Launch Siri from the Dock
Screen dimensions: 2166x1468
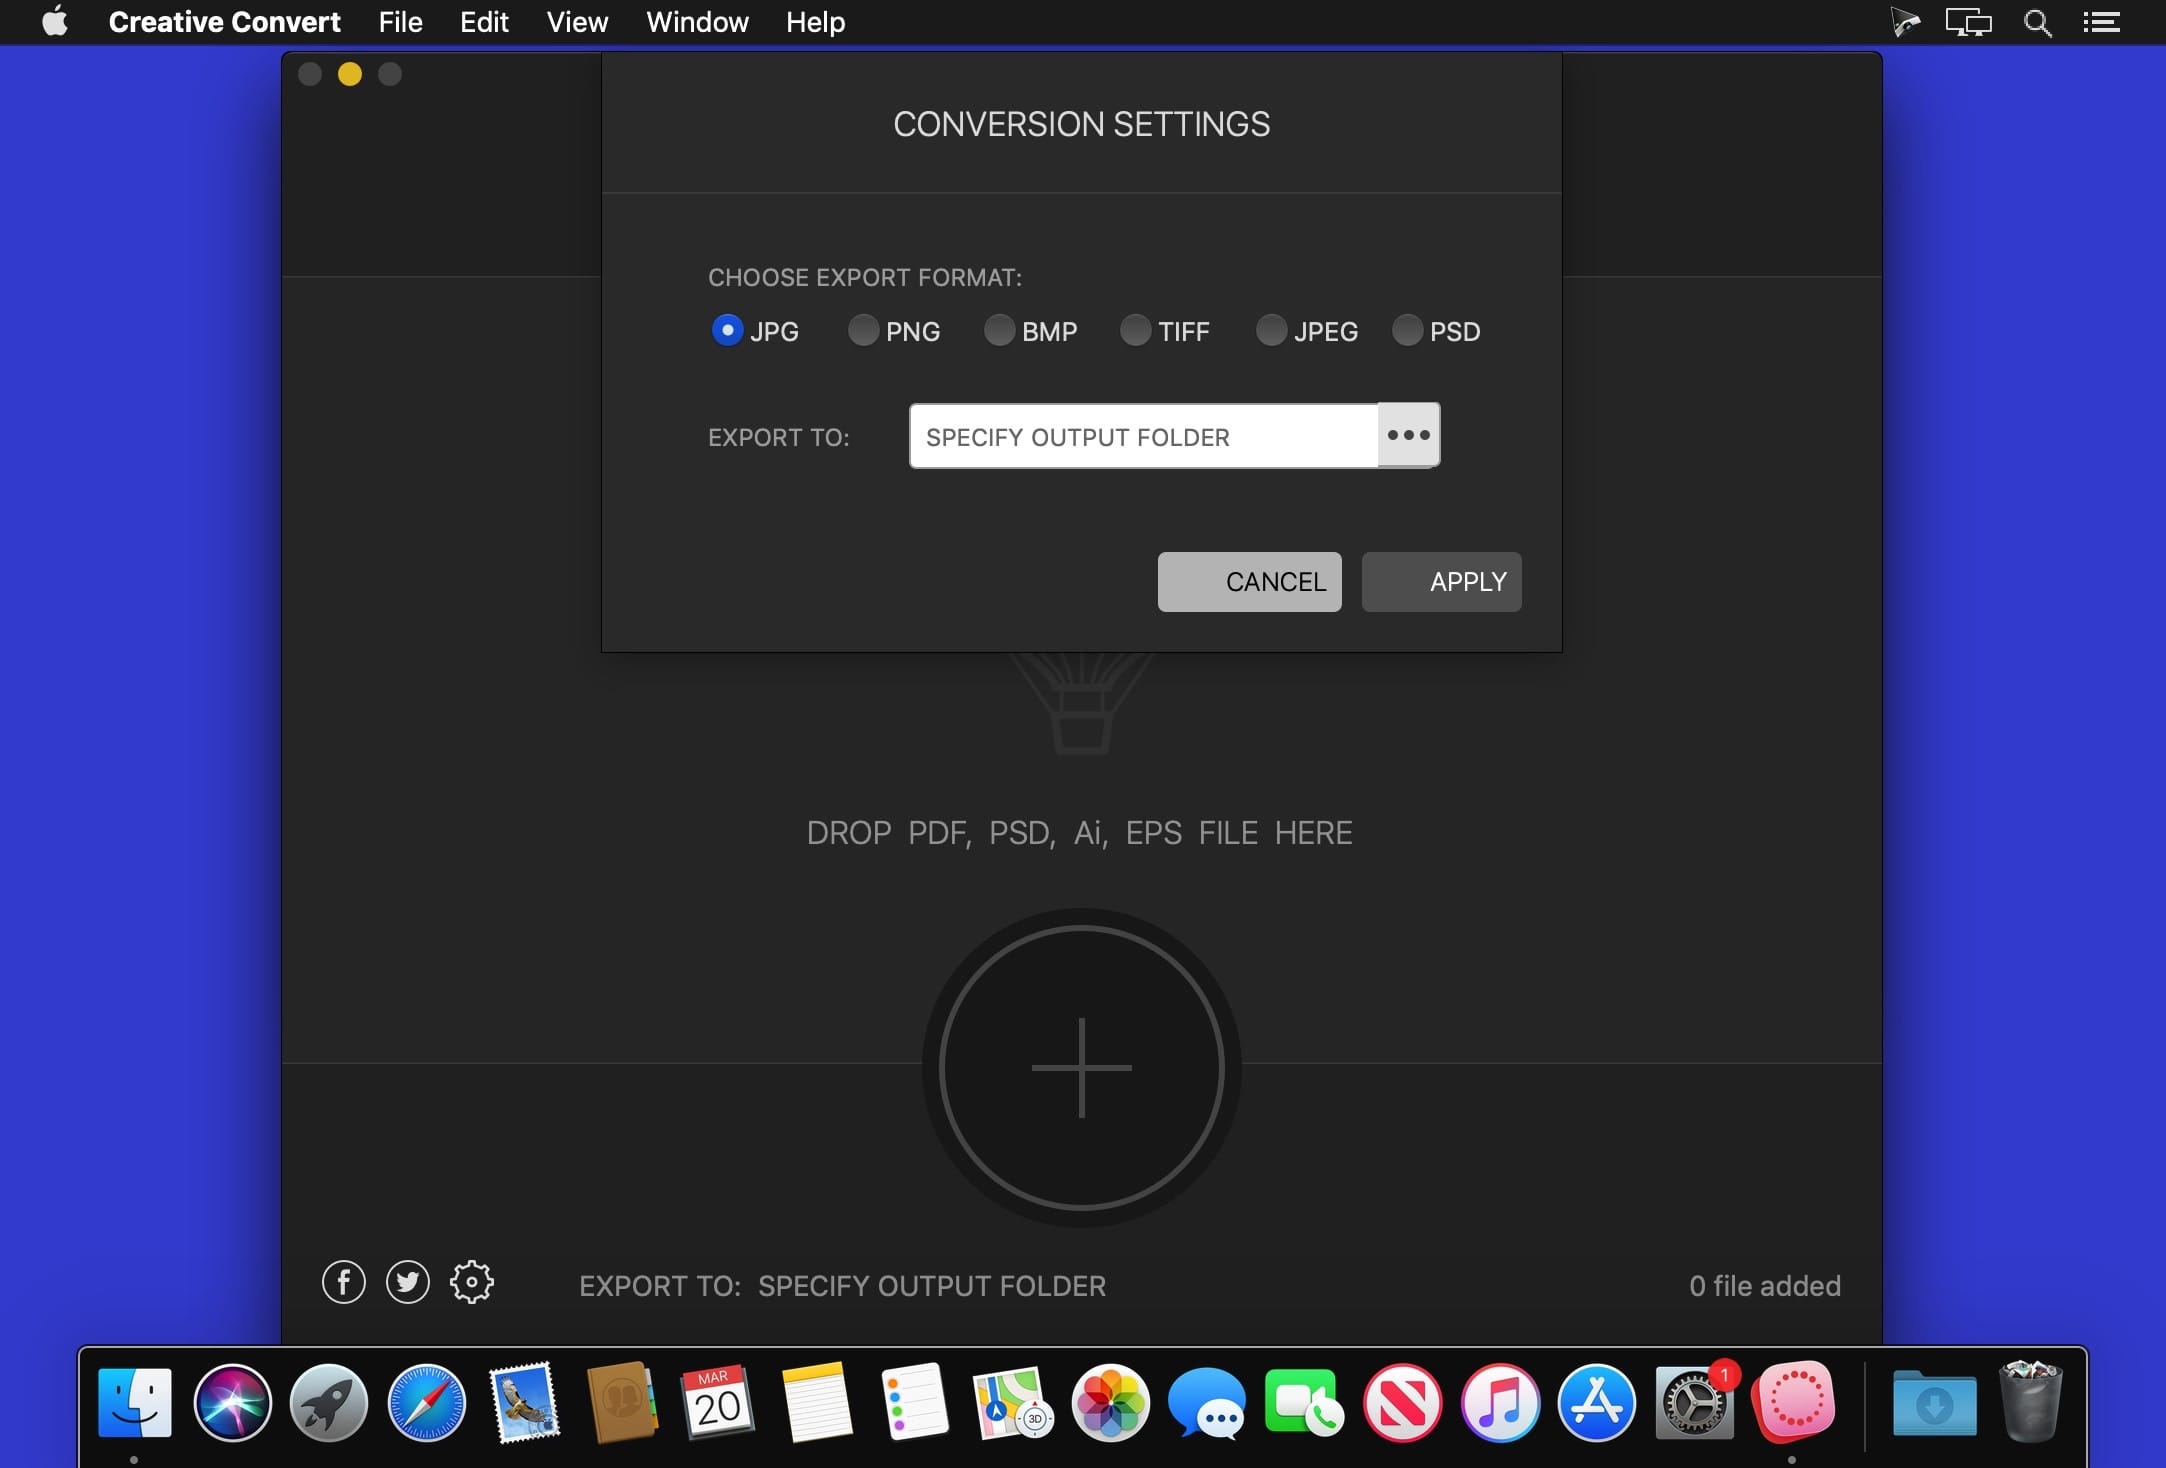click(x=232, y=1402)
